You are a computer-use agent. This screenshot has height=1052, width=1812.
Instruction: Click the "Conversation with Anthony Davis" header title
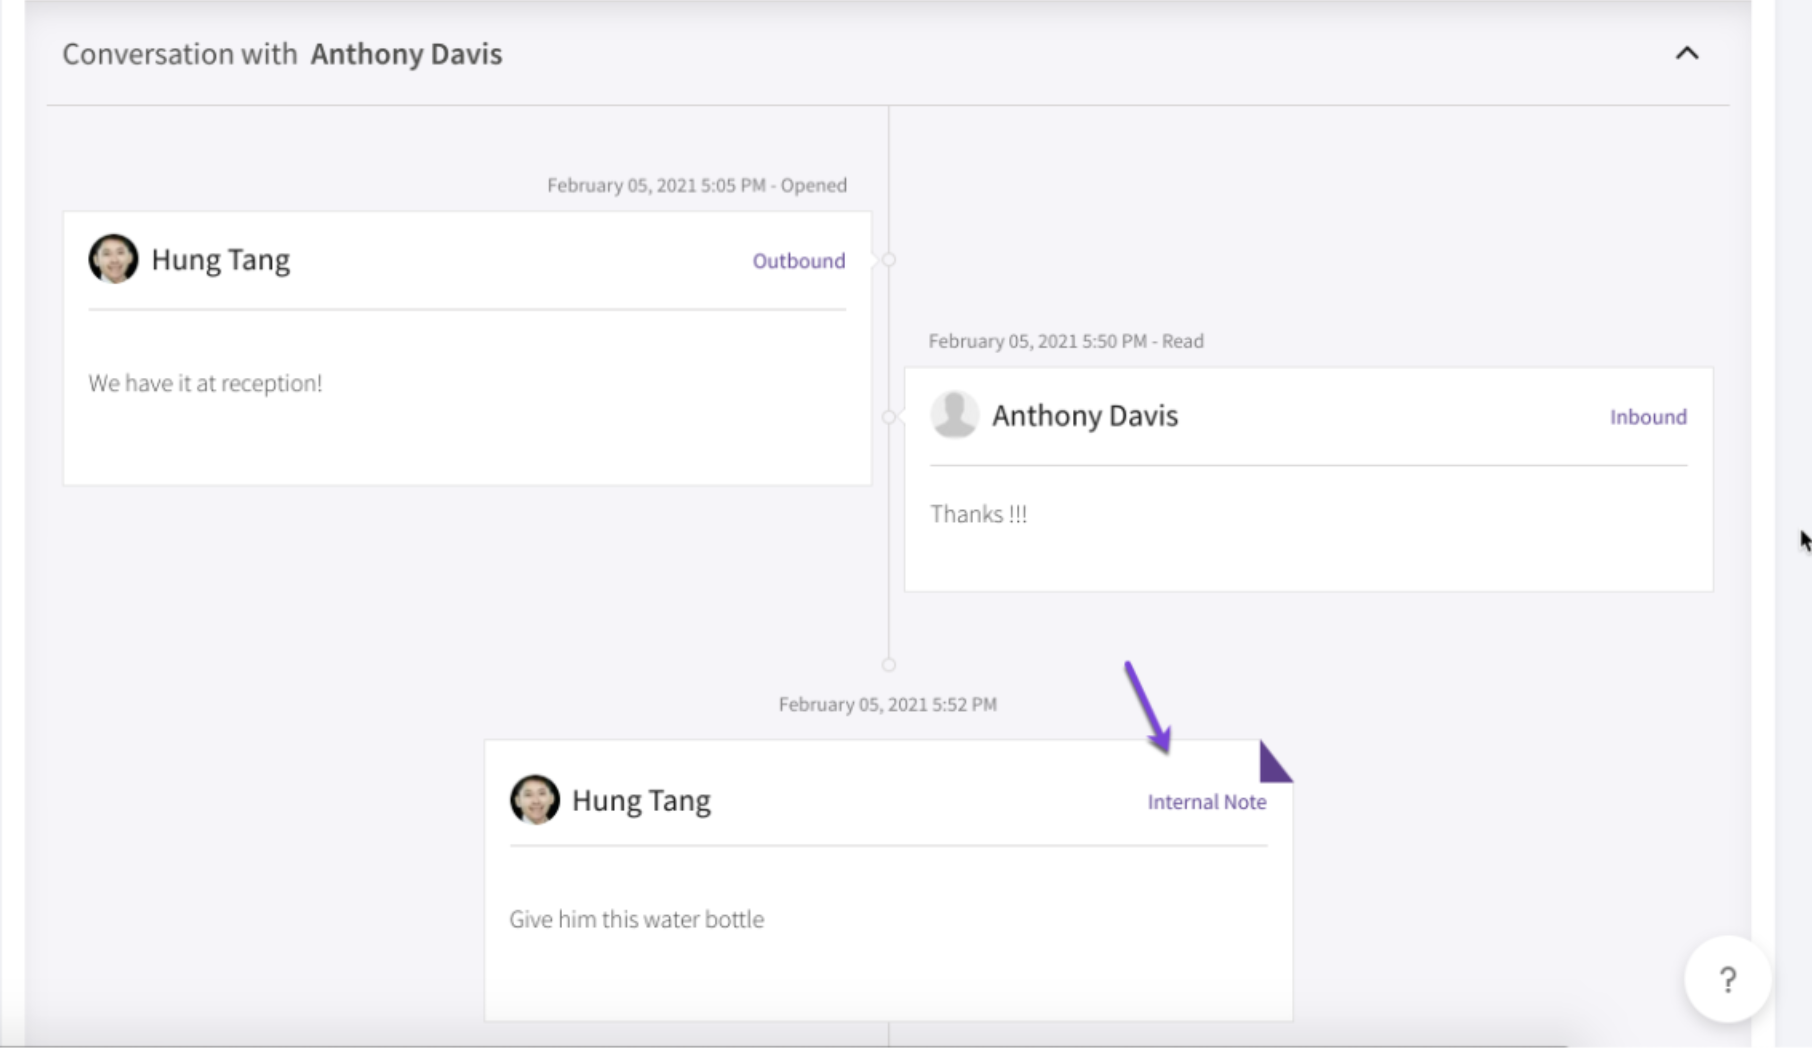[282, 54]
